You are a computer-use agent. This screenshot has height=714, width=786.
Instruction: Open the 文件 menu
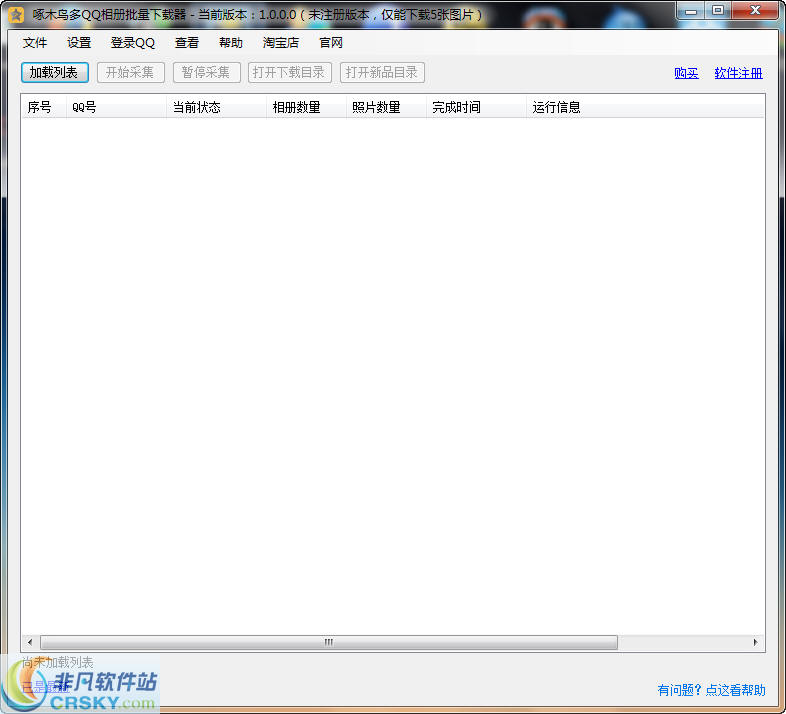click(35, 43)
